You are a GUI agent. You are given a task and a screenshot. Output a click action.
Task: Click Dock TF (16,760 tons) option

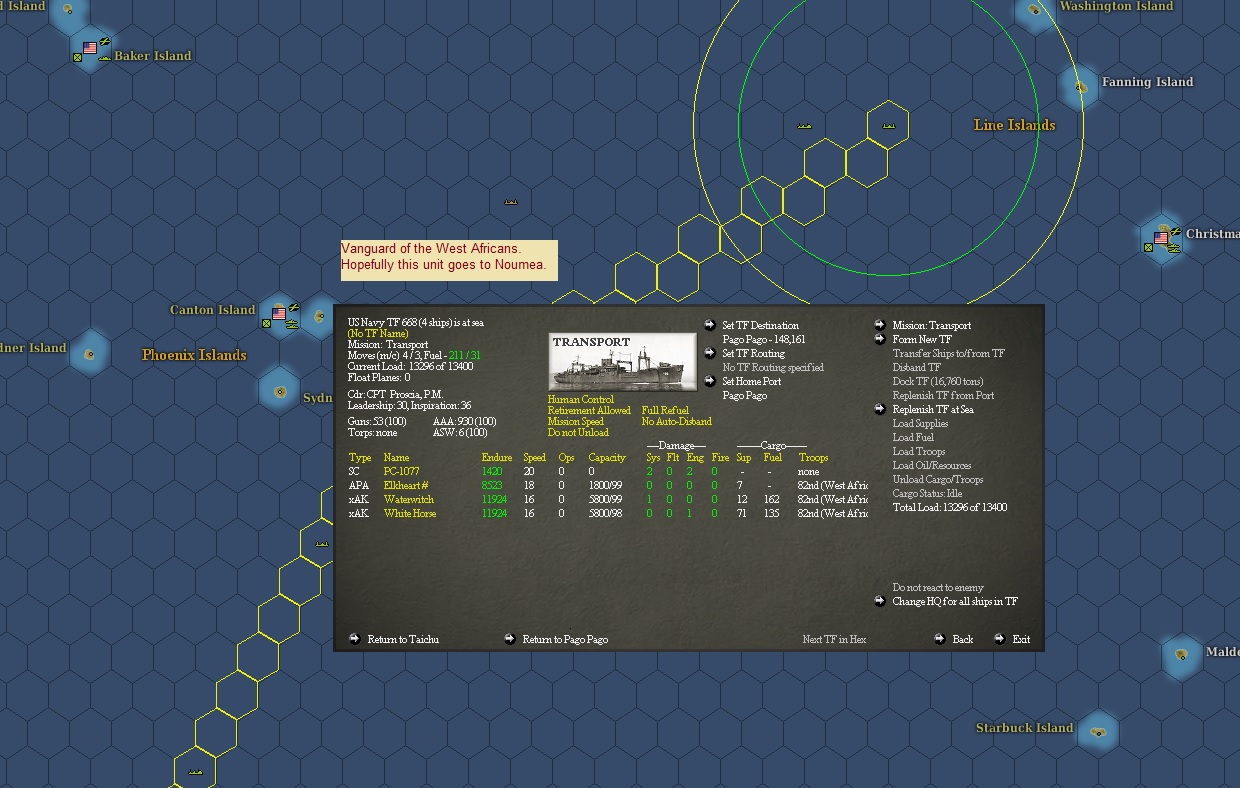(938, 381)
